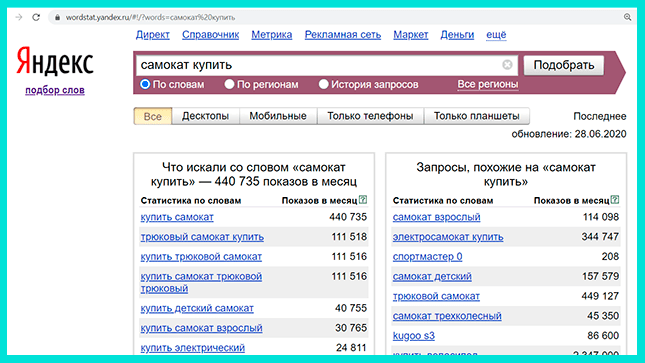Viewport: 645px width, 363px height.
Task: Switch to 'Только телефоны' tab
Action: (x=370, y=116)
